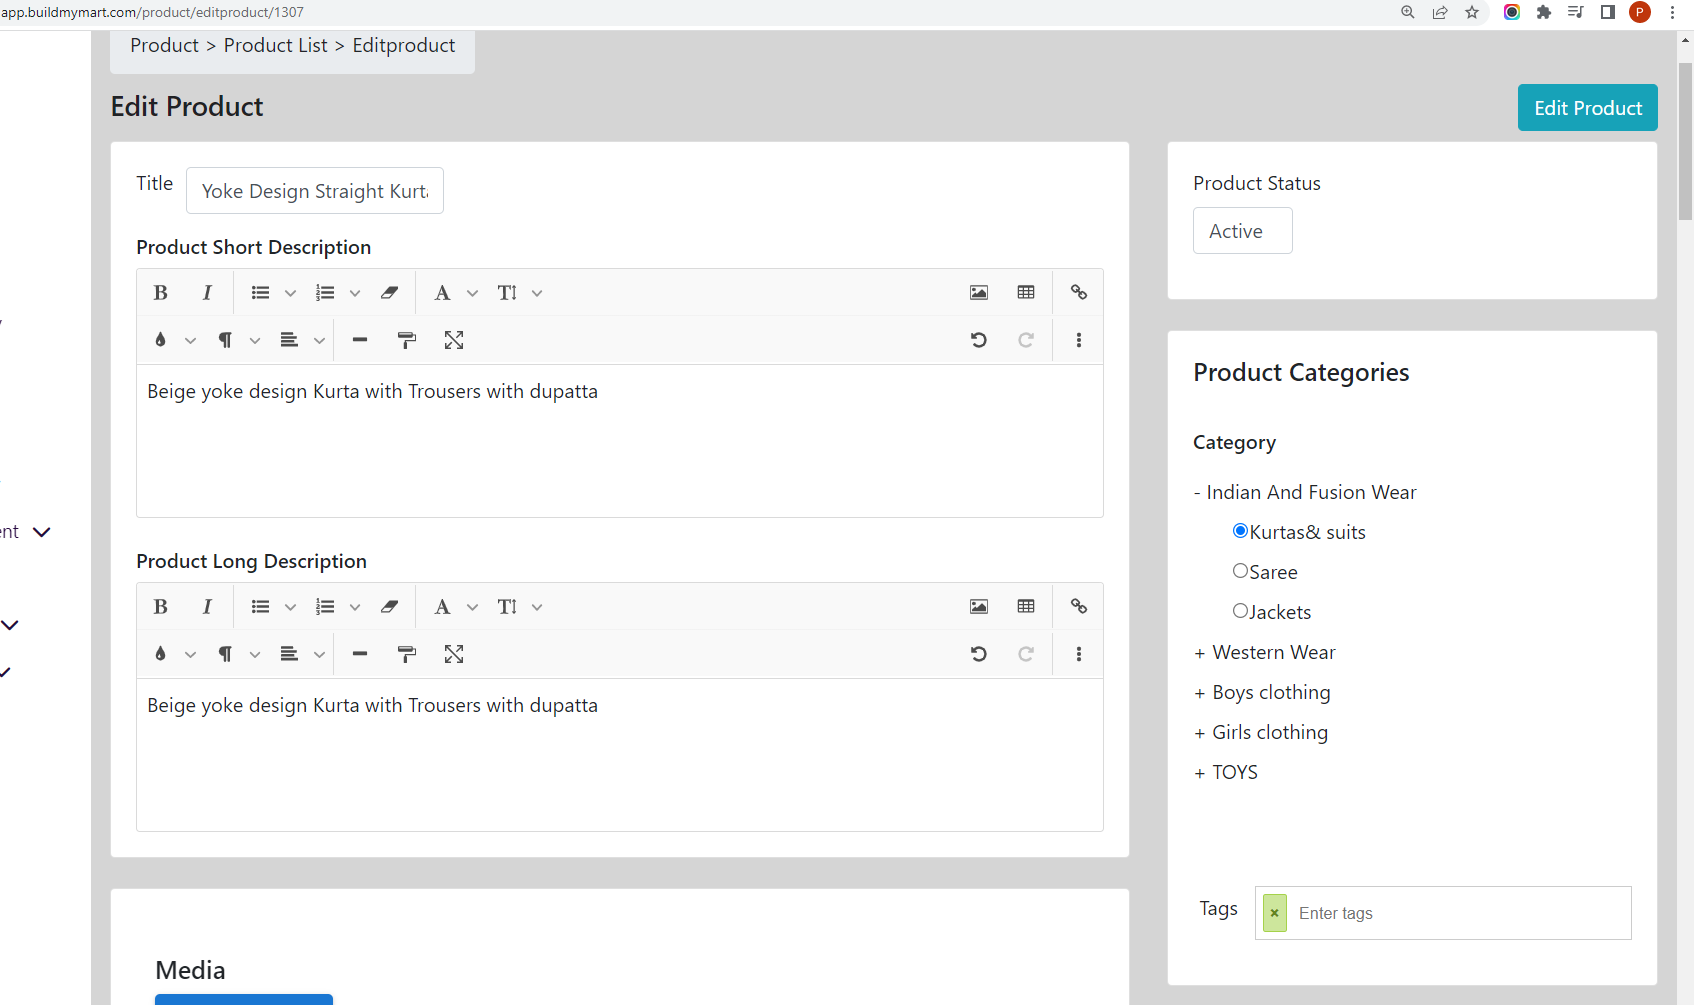The image size is (1694, 1005).
Task: Click browser share page icon
Action: click(1440, 12)
